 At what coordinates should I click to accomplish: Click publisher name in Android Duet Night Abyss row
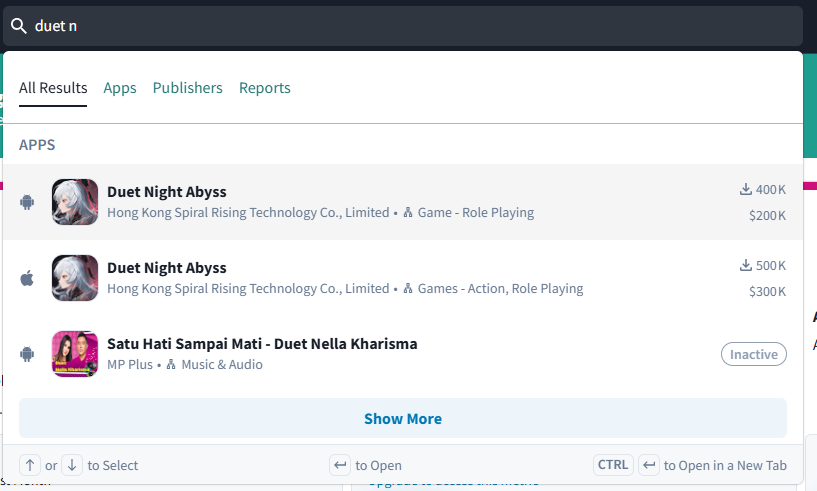pyautogui.click(x=248, y=213)
